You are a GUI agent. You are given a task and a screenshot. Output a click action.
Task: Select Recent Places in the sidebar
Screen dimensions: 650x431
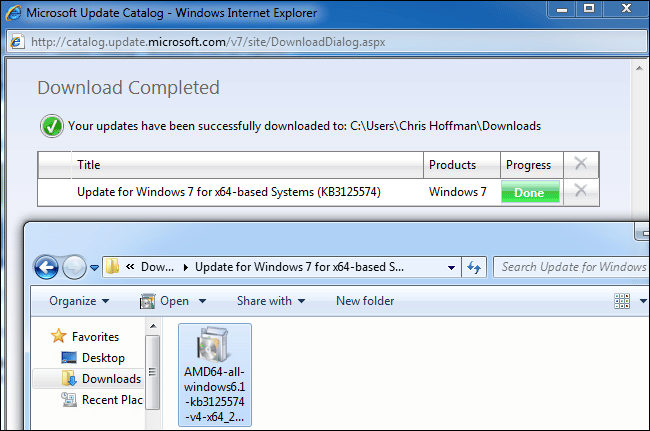click(x=108, y=400)
